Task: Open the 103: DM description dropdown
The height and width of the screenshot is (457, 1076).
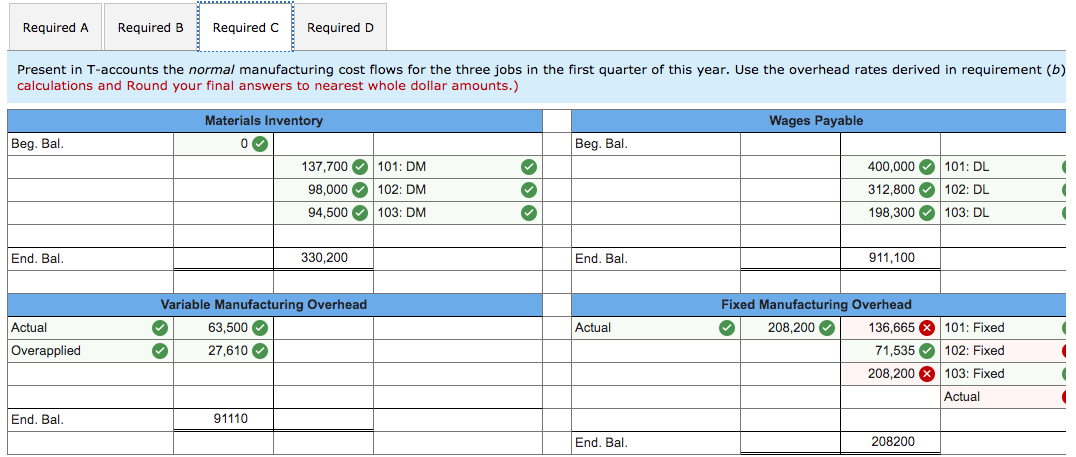Action: (x=458, y=213)
